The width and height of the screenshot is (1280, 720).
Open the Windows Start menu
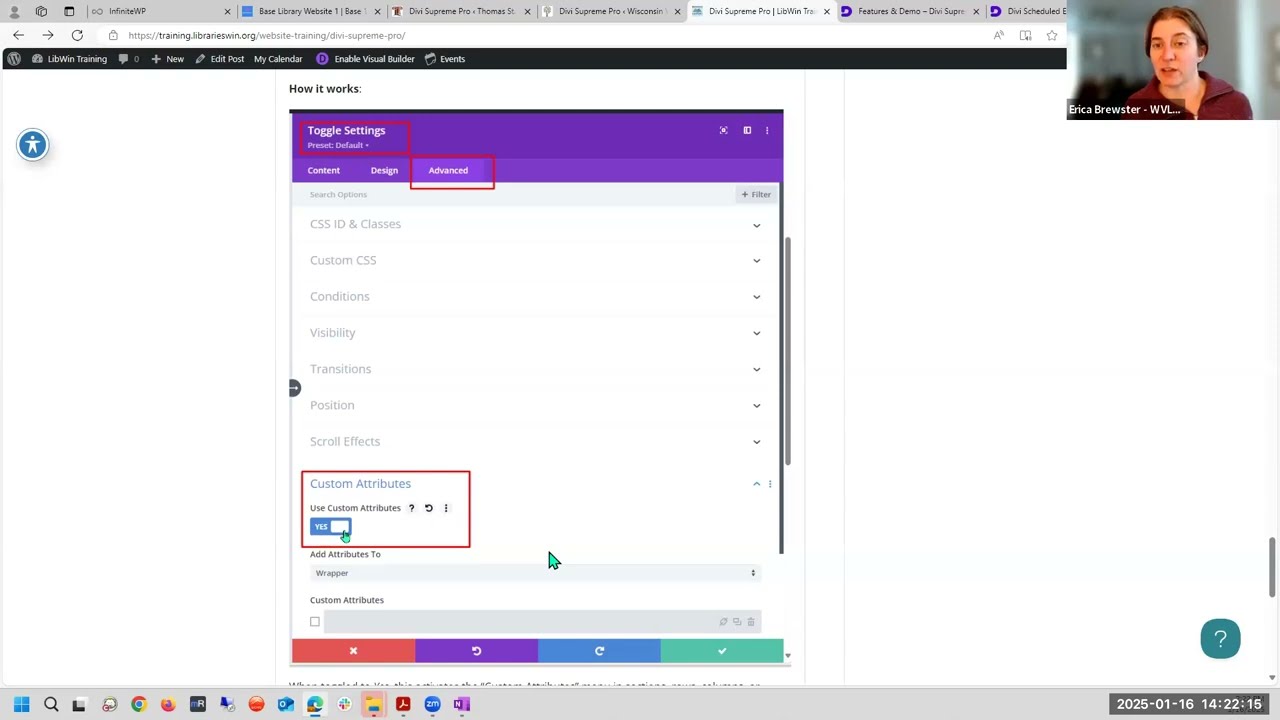coord(21,704)
